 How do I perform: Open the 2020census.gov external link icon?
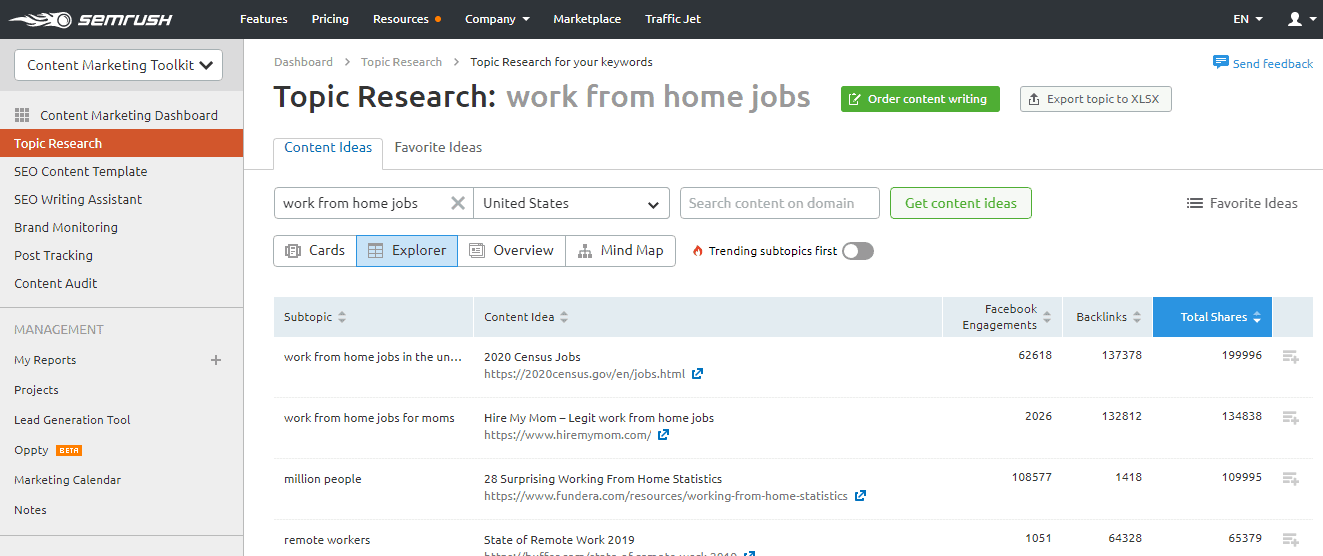[x=698, y=374]
